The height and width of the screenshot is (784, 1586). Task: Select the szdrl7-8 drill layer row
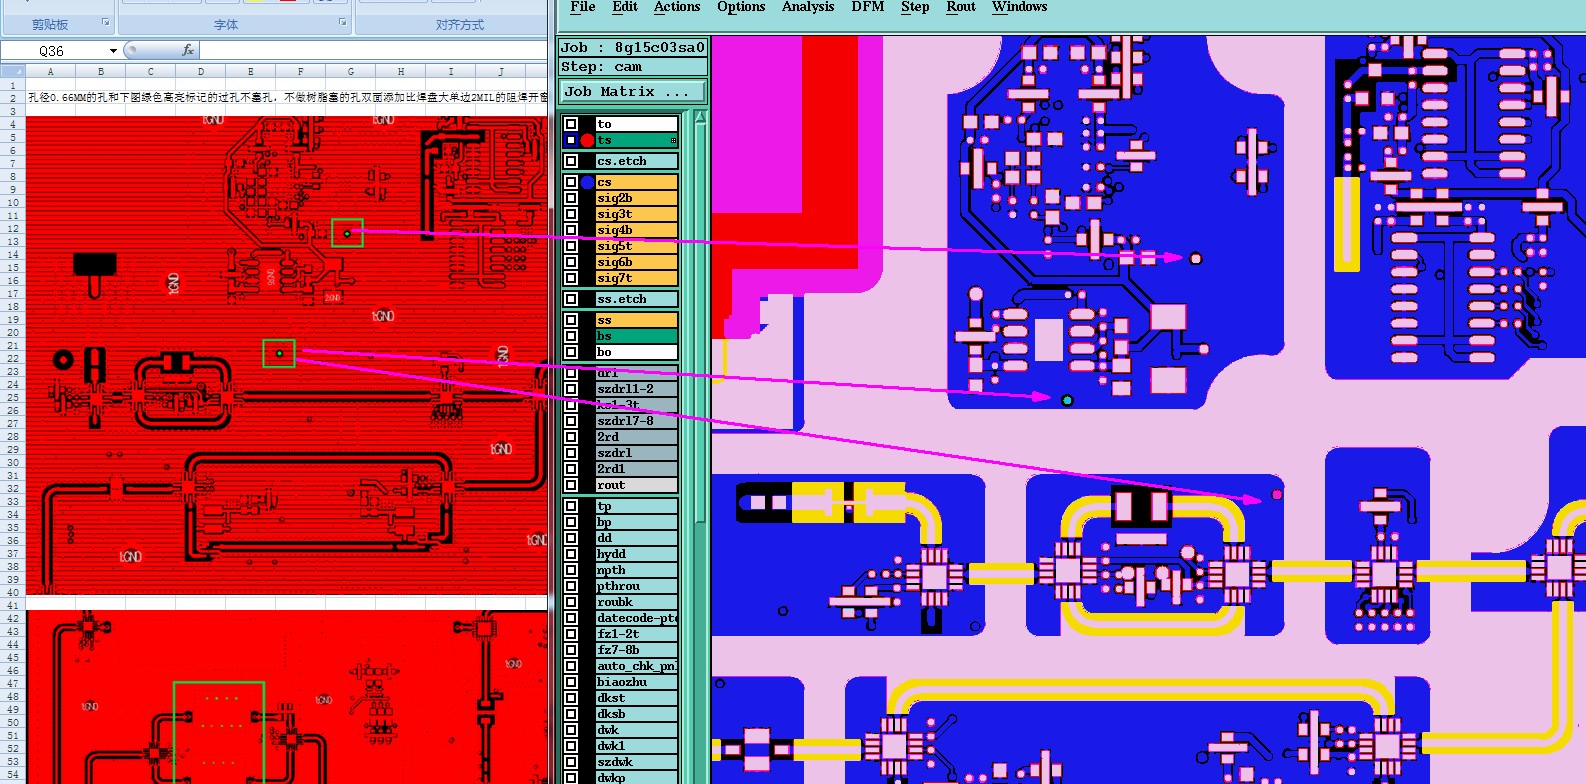pos(637,421)
